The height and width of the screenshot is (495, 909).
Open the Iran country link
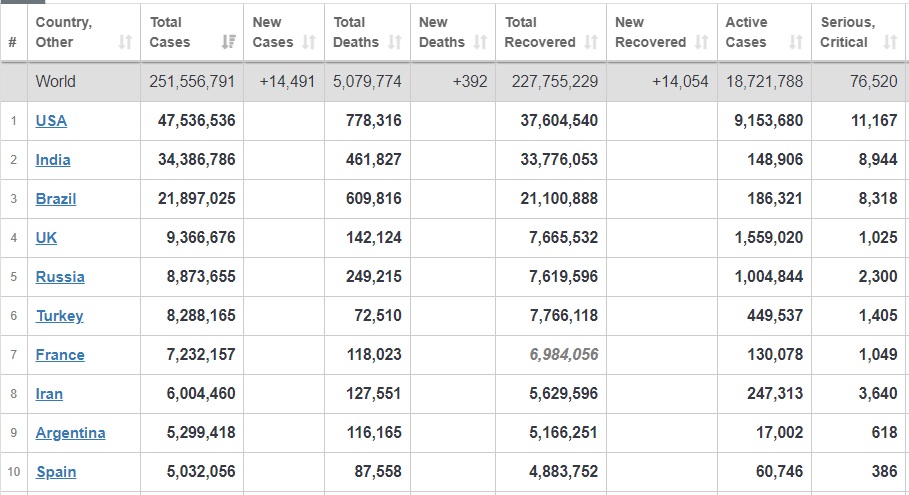tap(49, 394)
